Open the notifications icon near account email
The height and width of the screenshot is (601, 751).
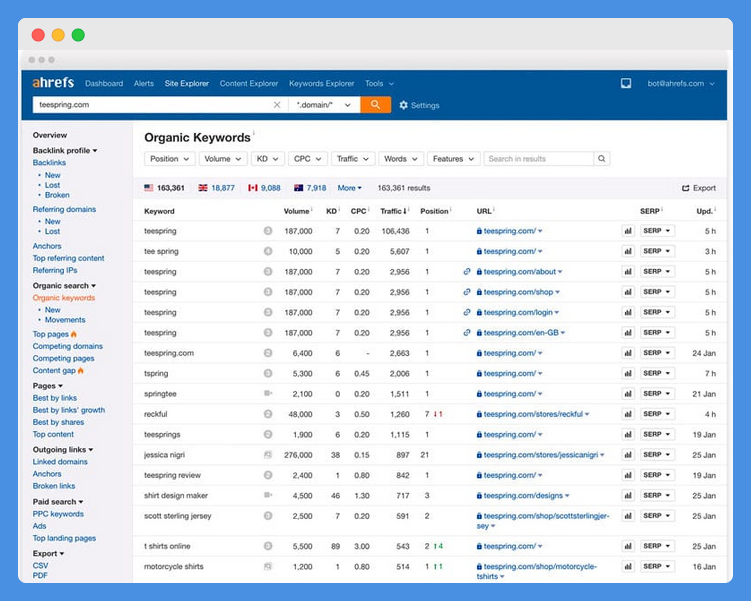pyautogui.click(x=626, y=83)
